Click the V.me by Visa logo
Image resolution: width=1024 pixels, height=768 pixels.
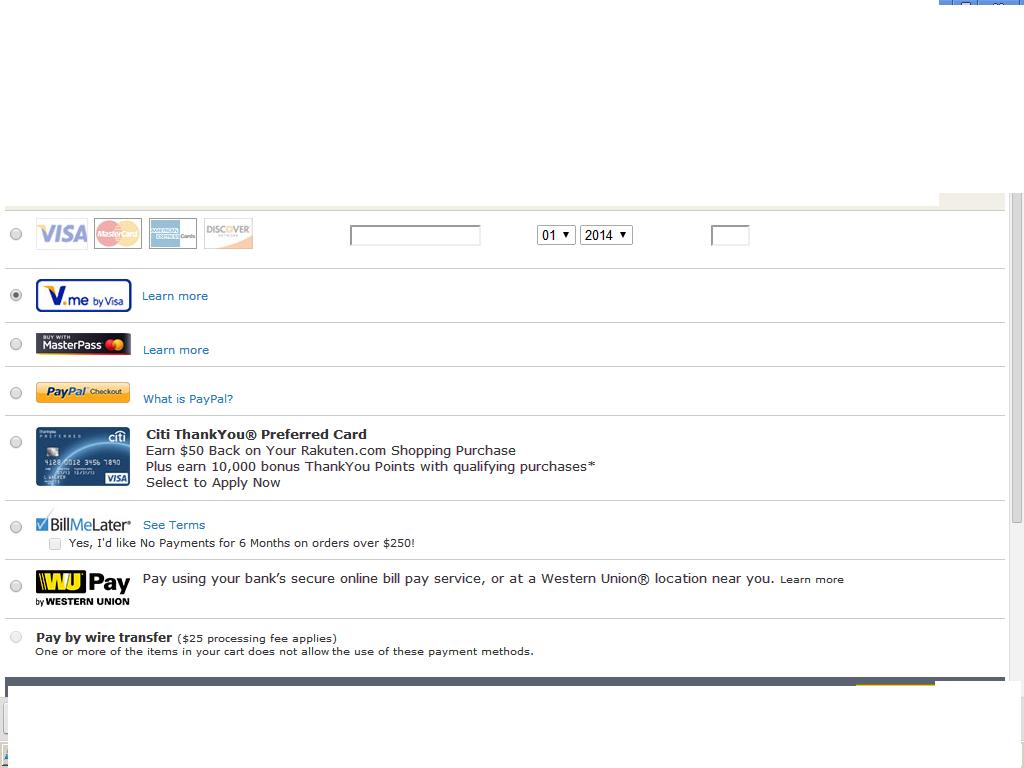coord(84,296)
